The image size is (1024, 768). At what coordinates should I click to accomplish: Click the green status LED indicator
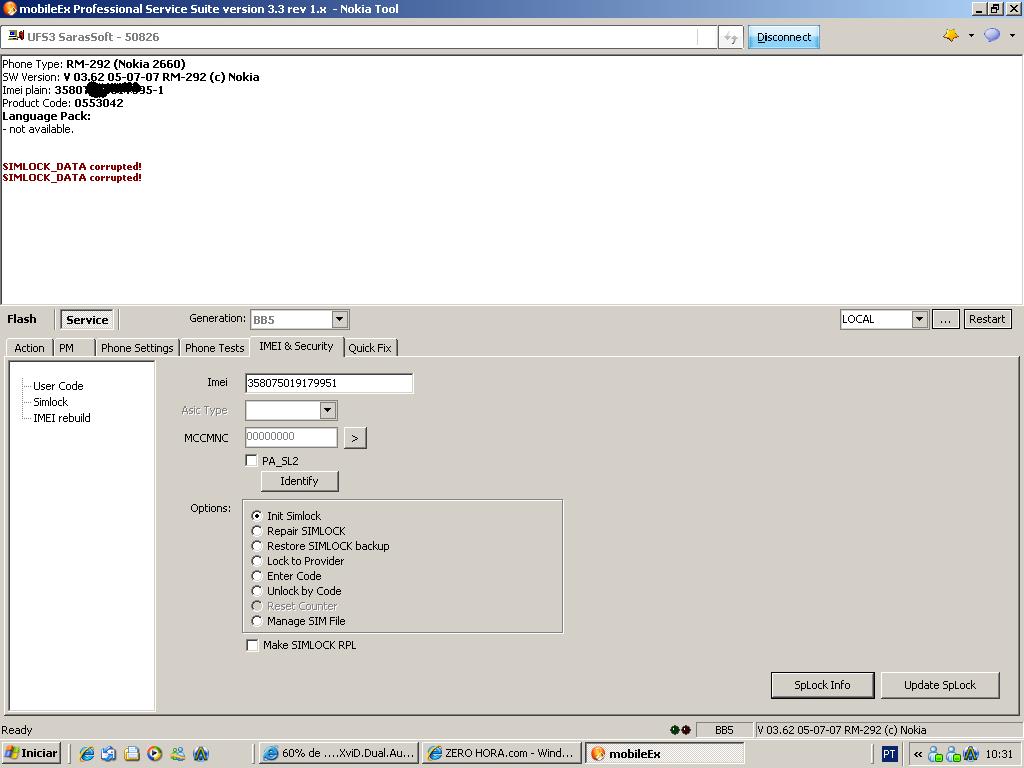click(x=675, y=730)
